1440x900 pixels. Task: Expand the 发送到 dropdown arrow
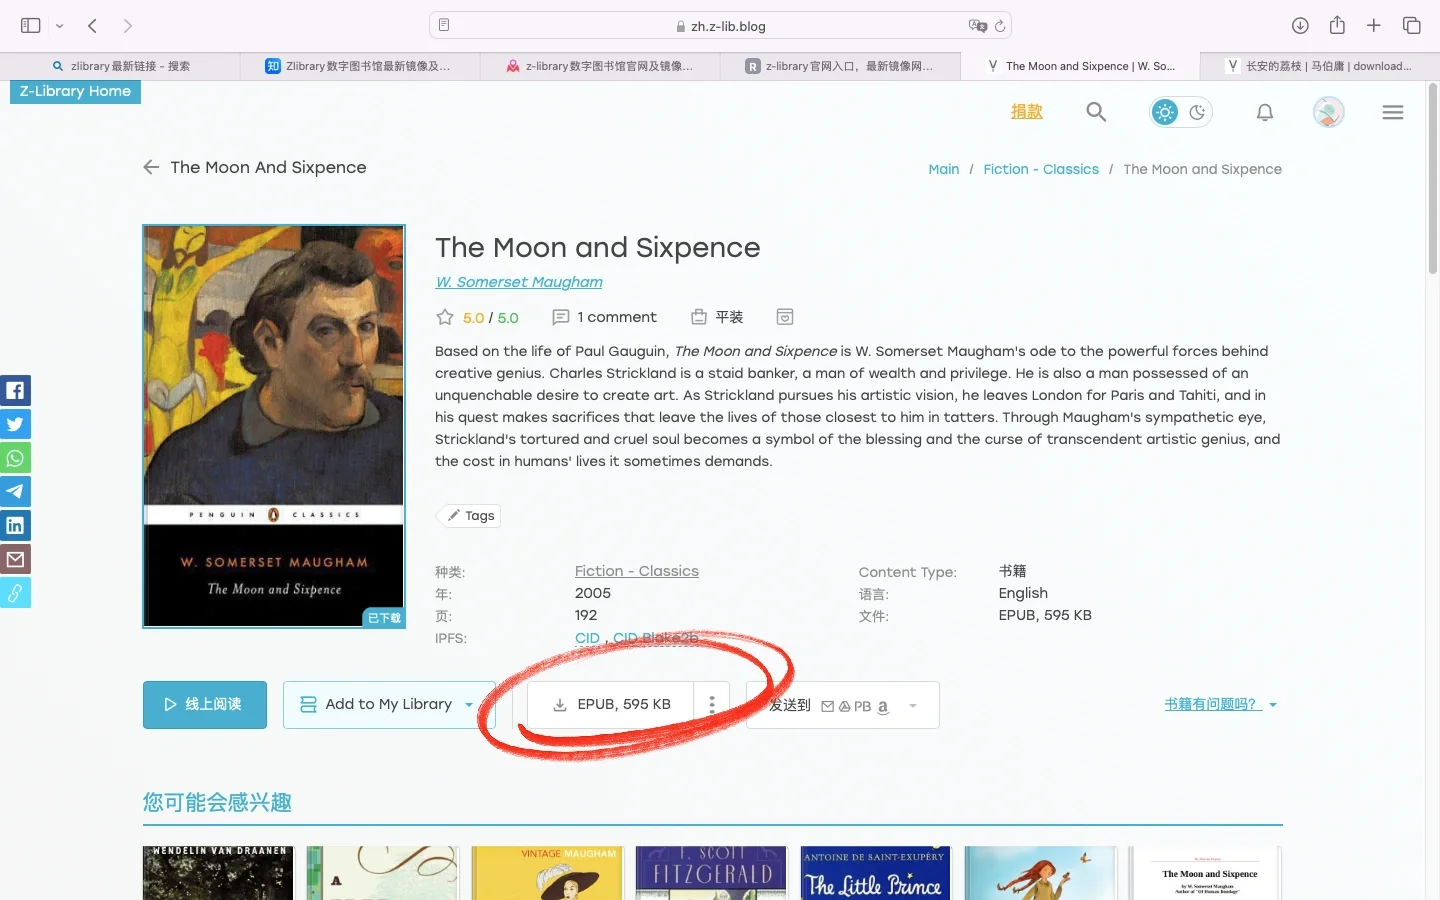[913, 706]
